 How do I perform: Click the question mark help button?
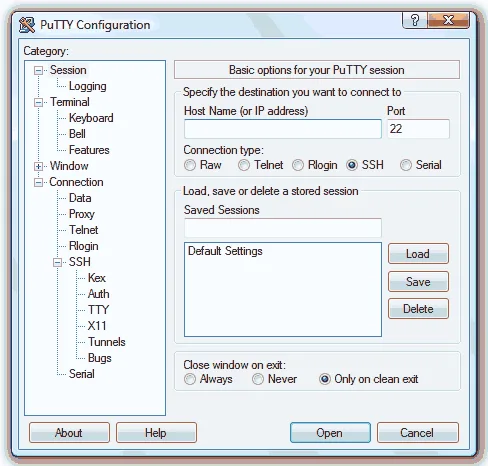pos(415,20)
